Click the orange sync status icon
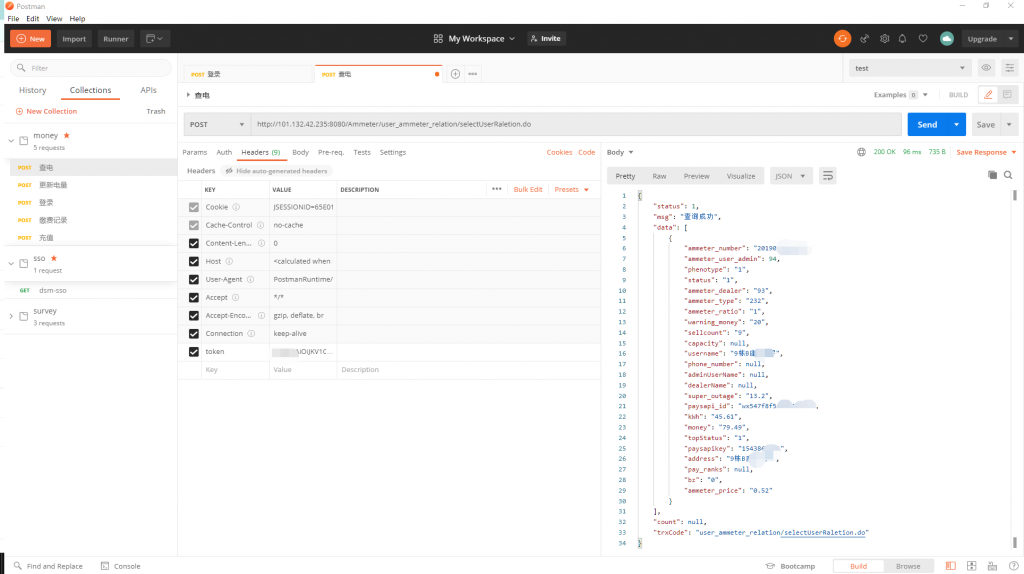This screenshot has width=1024, height=574. [x=843, y=39]
